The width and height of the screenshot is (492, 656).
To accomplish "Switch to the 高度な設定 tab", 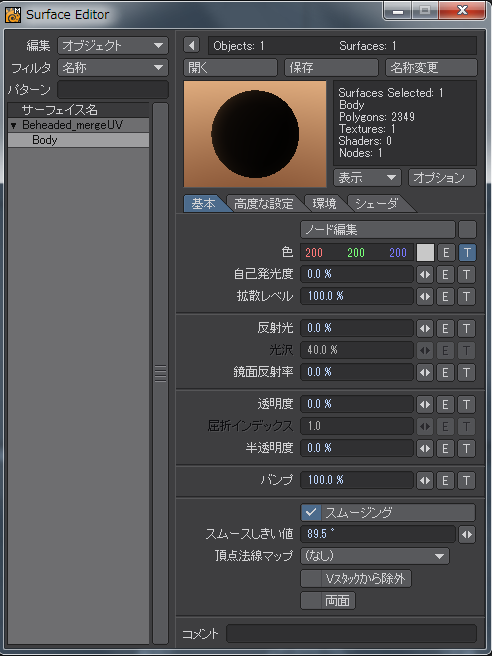I will click(264, 204).
